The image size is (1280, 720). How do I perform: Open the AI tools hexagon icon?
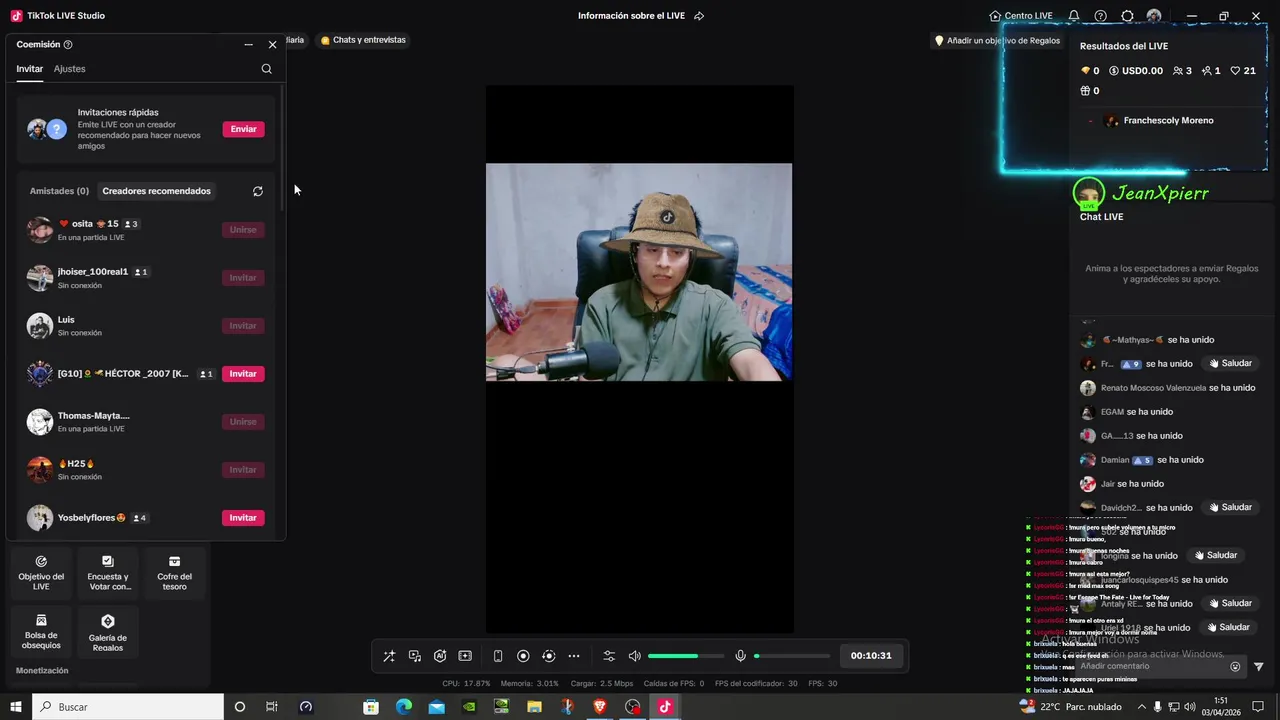440,656
